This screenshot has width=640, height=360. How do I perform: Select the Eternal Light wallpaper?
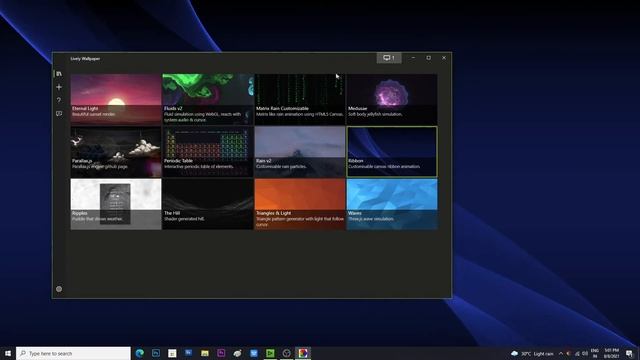[x=116, y=99]
